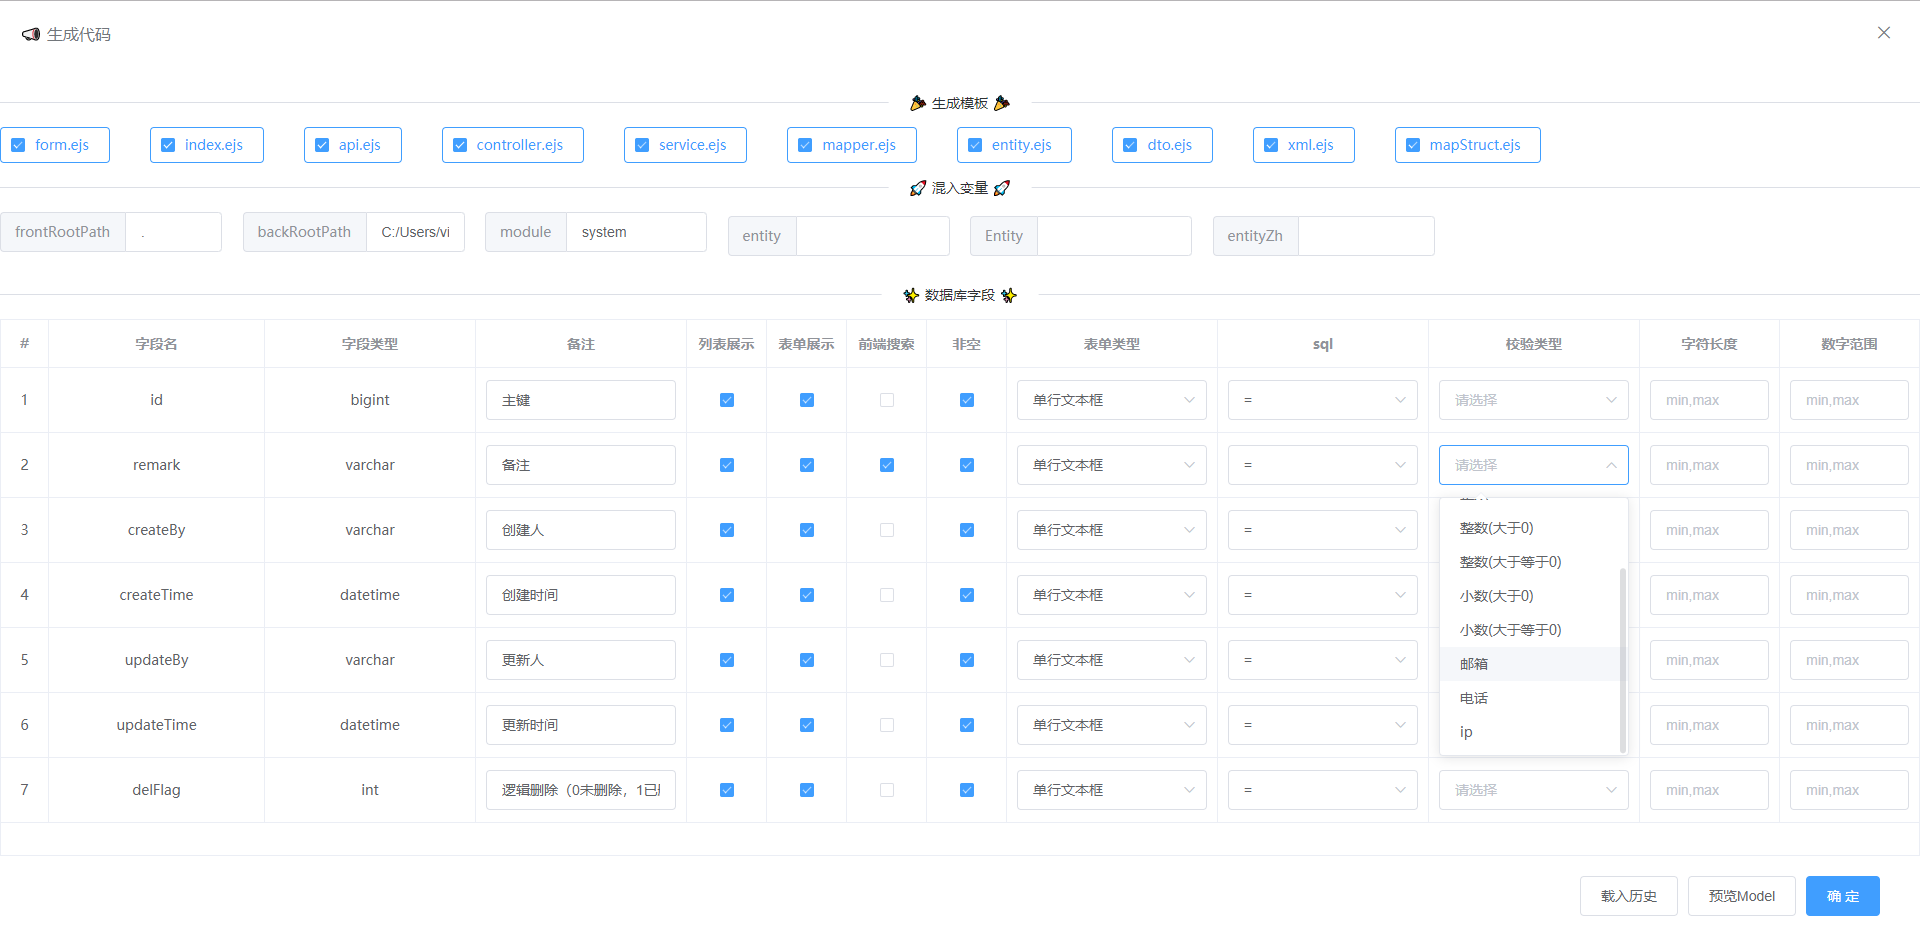Deselect the mapStruct.ejs template
1920x937 pixels.
click(x=1413, y=145)
